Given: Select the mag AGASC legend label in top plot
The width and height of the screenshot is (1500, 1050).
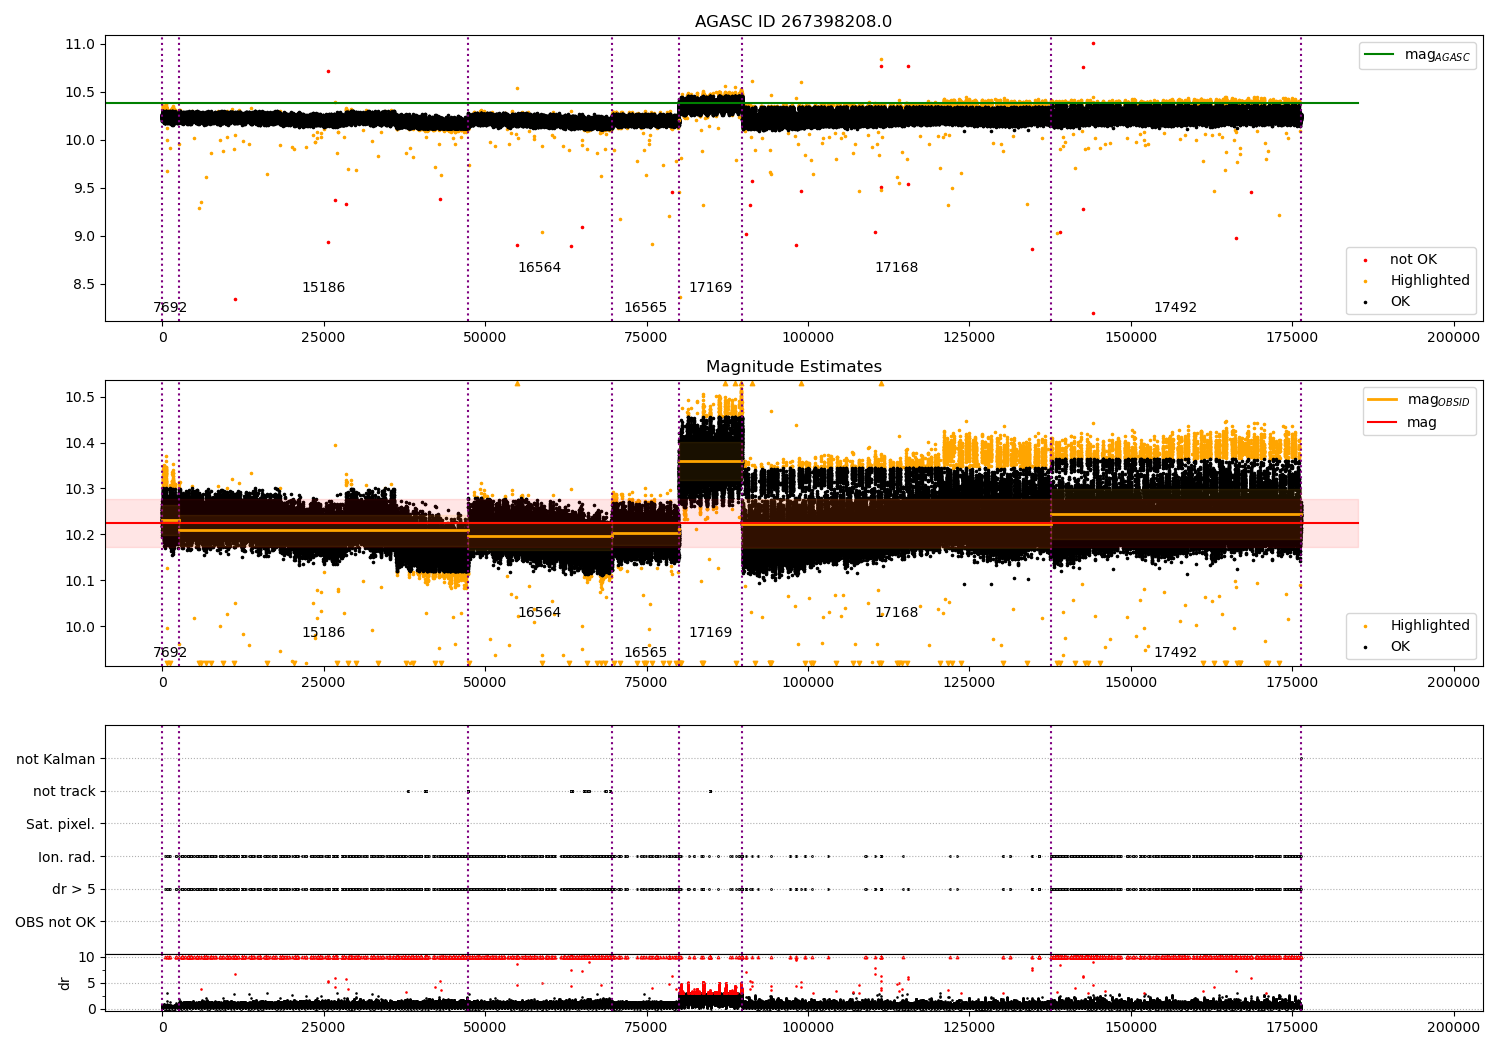Looking at the screenshot, I should click(x=1437, y=55).
